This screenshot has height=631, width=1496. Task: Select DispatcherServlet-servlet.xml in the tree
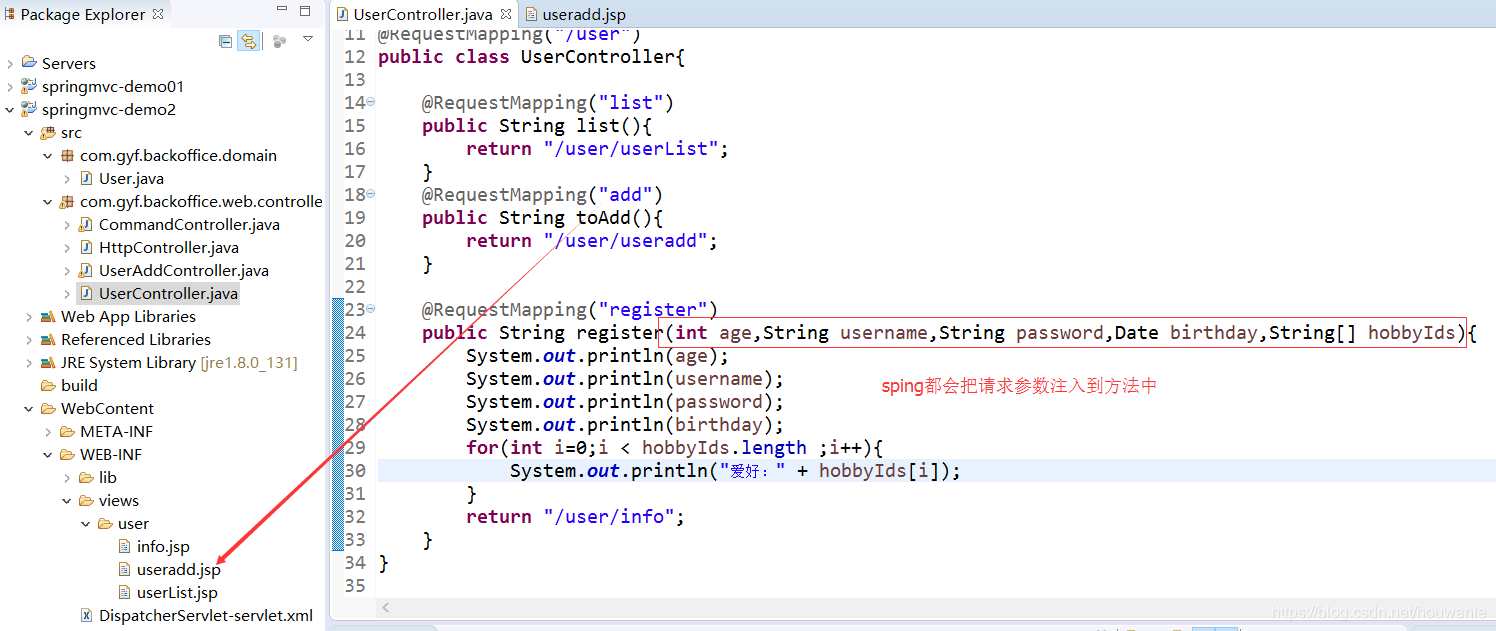(205, 615)
